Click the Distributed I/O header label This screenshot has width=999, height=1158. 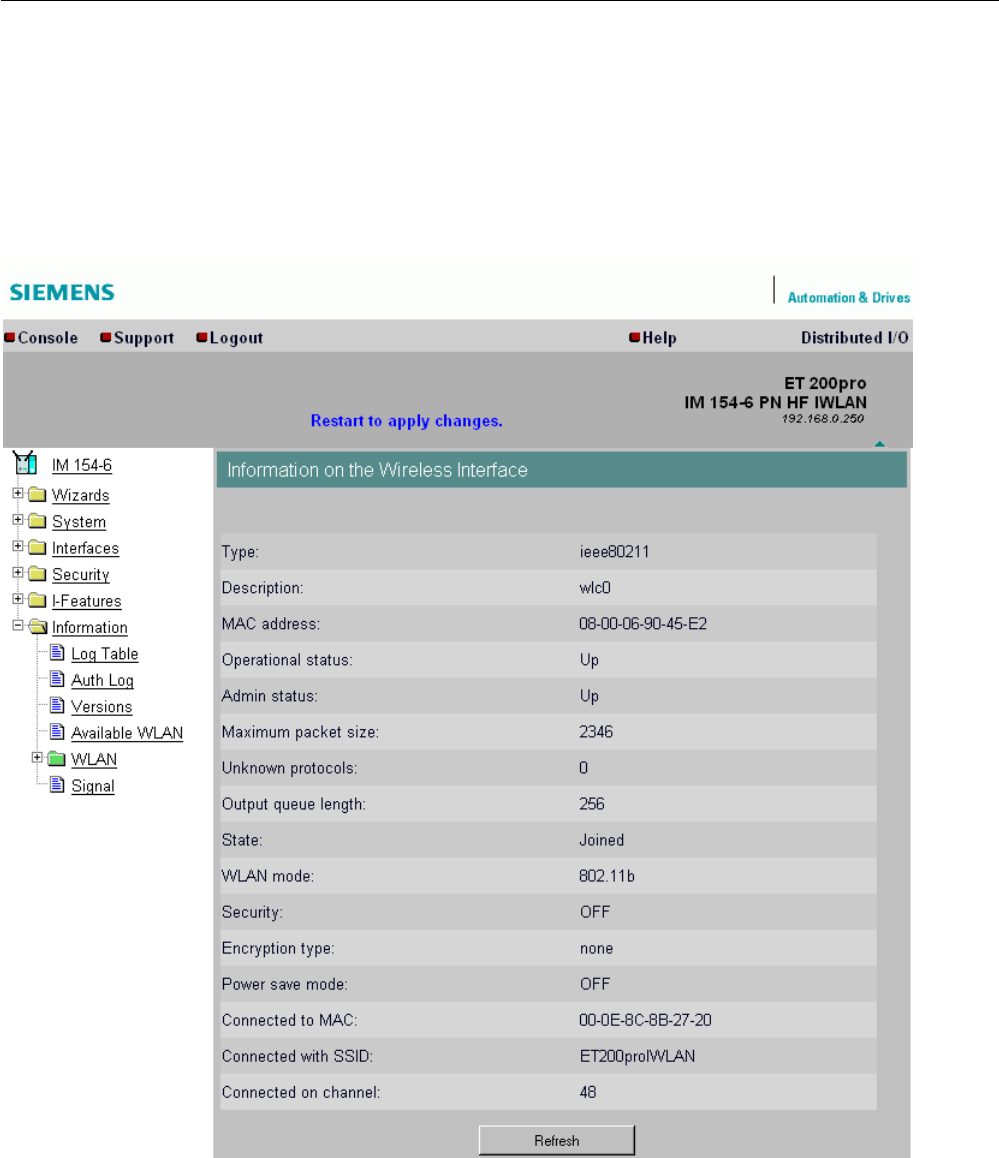tap(855, 338)
